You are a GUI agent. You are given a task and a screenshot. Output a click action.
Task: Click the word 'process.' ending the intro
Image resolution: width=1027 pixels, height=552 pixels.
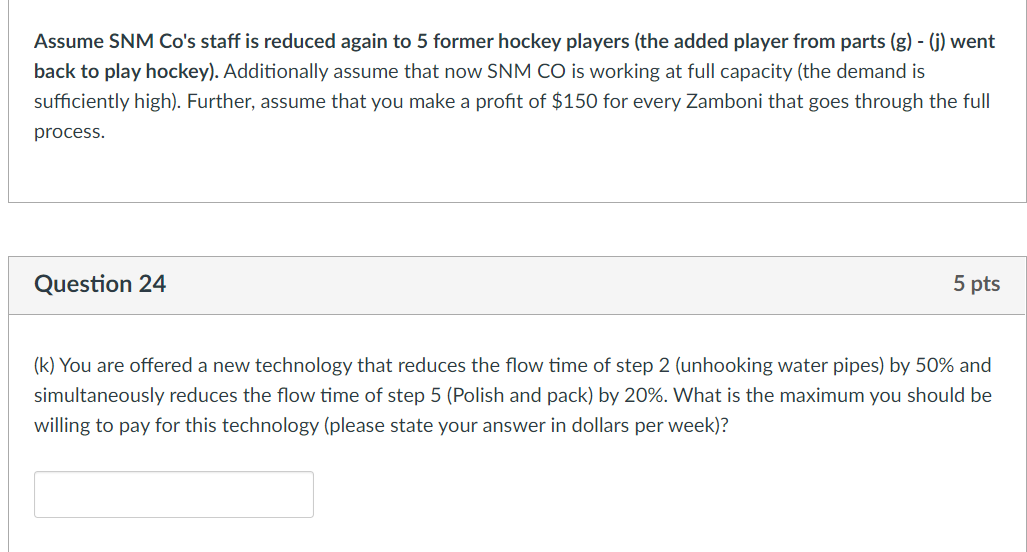click(69, 132)
